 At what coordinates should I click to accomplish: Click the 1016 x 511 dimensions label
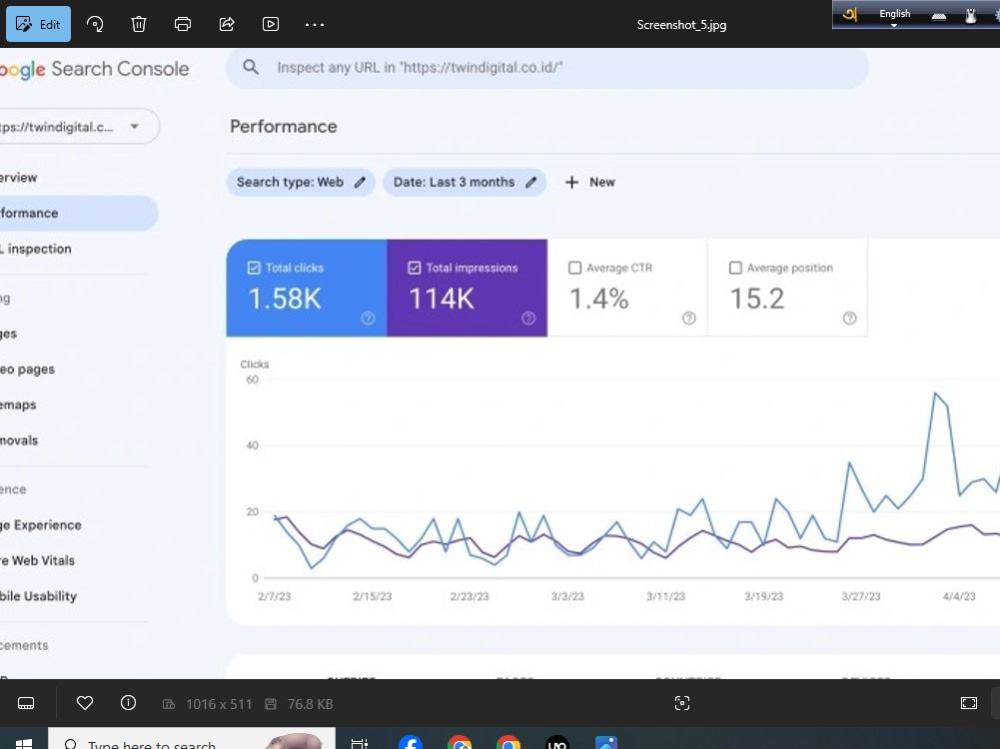219,704
